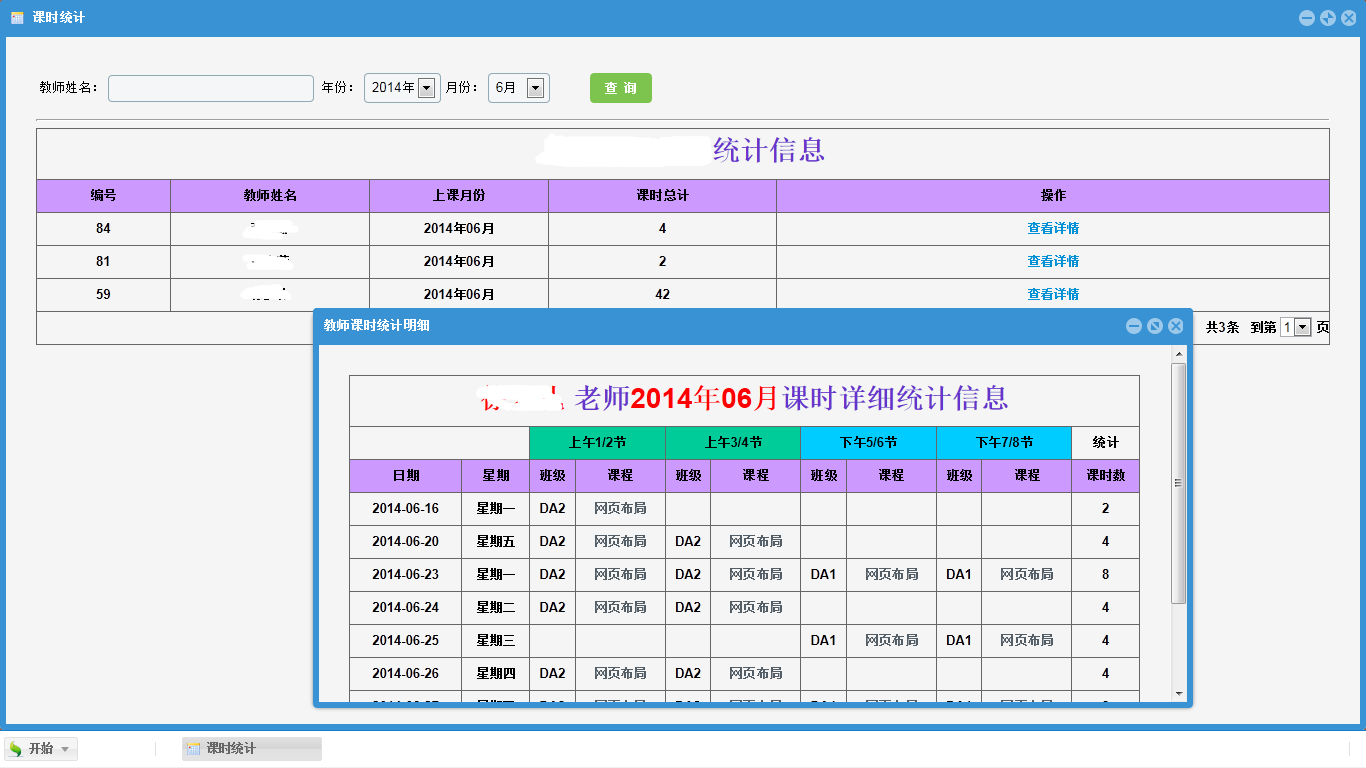The image size is (1366, 768).
Task: Click the dialog scrollbar down arrow
Action: click(x=1179, y=693)
